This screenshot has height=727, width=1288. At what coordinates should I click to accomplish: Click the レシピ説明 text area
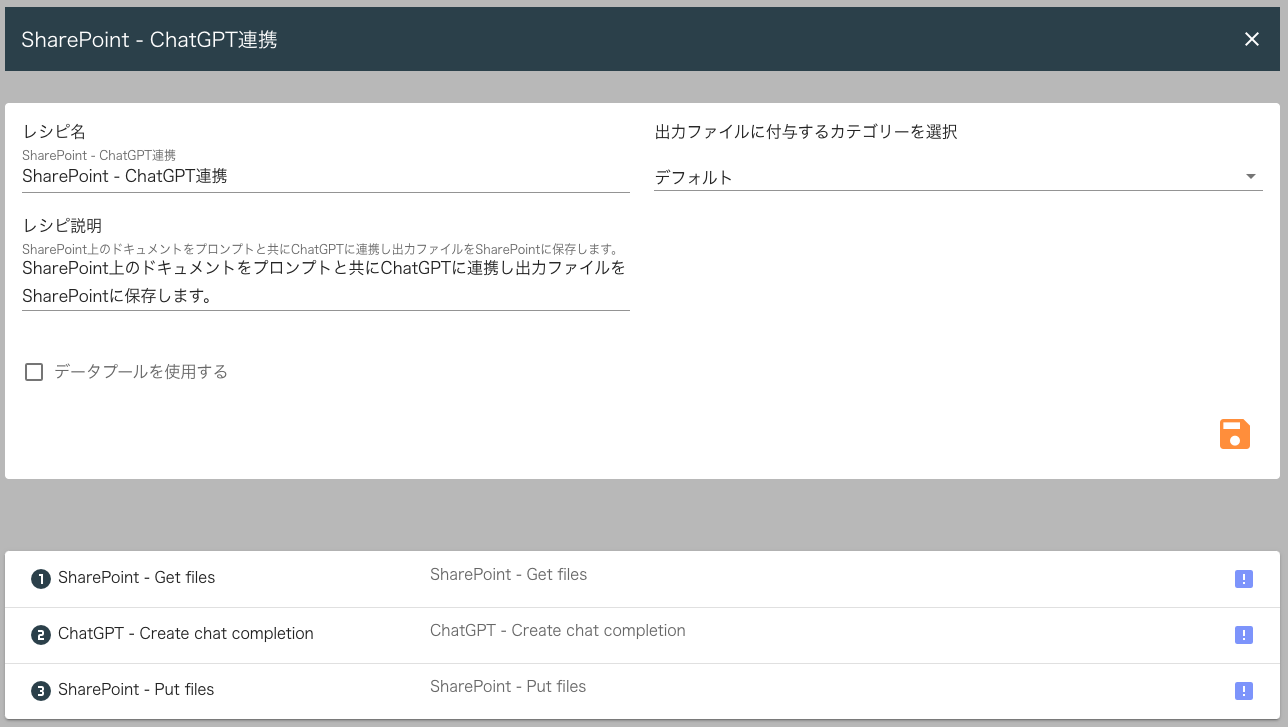click(326, 283)
